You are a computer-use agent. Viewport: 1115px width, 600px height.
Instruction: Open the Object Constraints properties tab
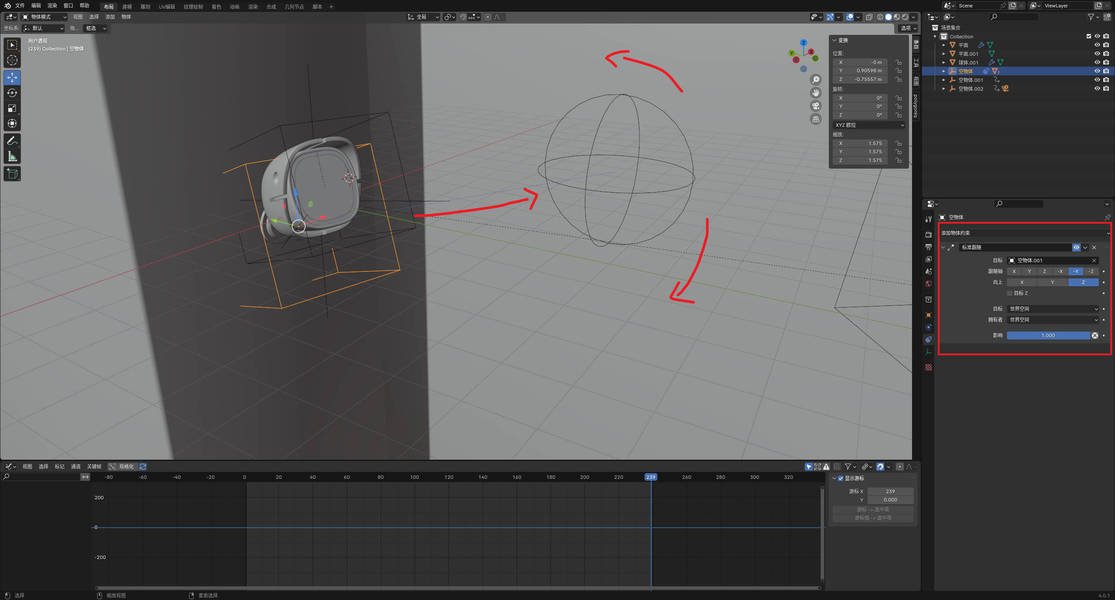point(928,340)
